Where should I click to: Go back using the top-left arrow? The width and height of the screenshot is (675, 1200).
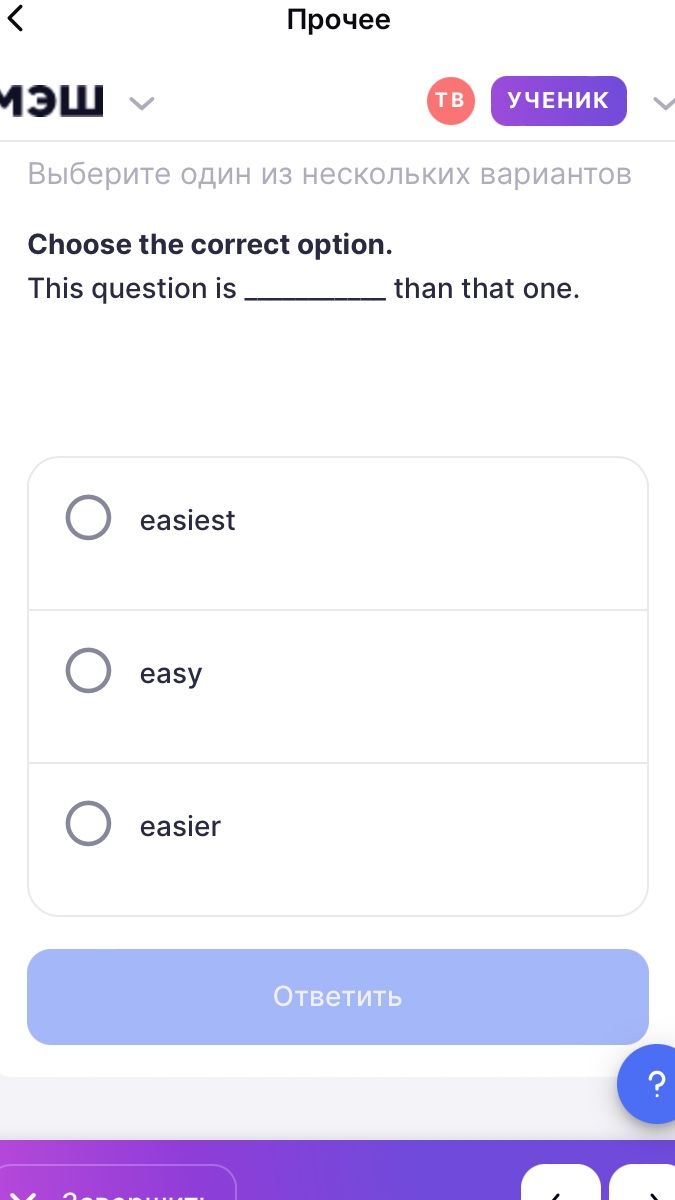pyautogui.click(x=15, y=19)
